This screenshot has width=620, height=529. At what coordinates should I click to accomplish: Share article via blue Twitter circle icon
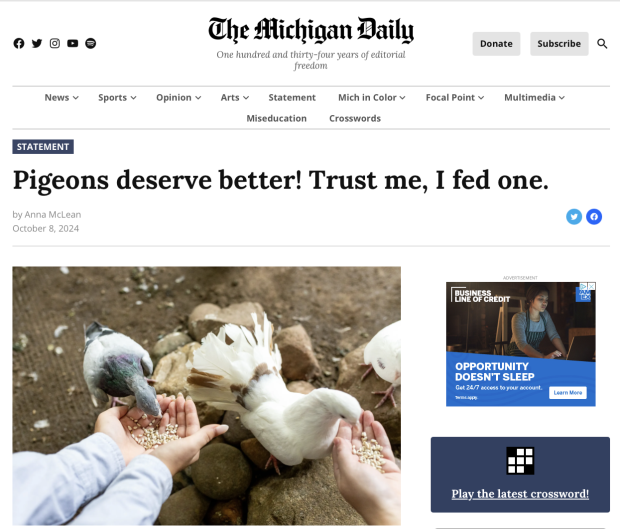(x=574, y=217)
